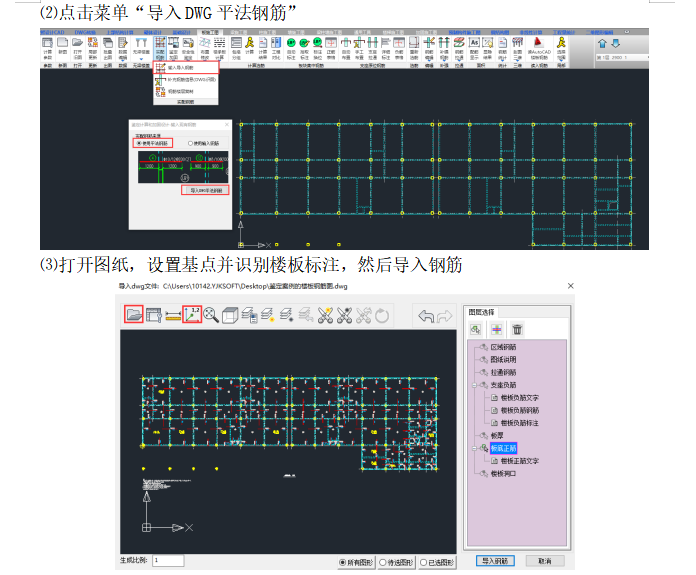Select the 板厚 tree item
The height and width of the screenshot is (575, 696).
tap(497, 436)
